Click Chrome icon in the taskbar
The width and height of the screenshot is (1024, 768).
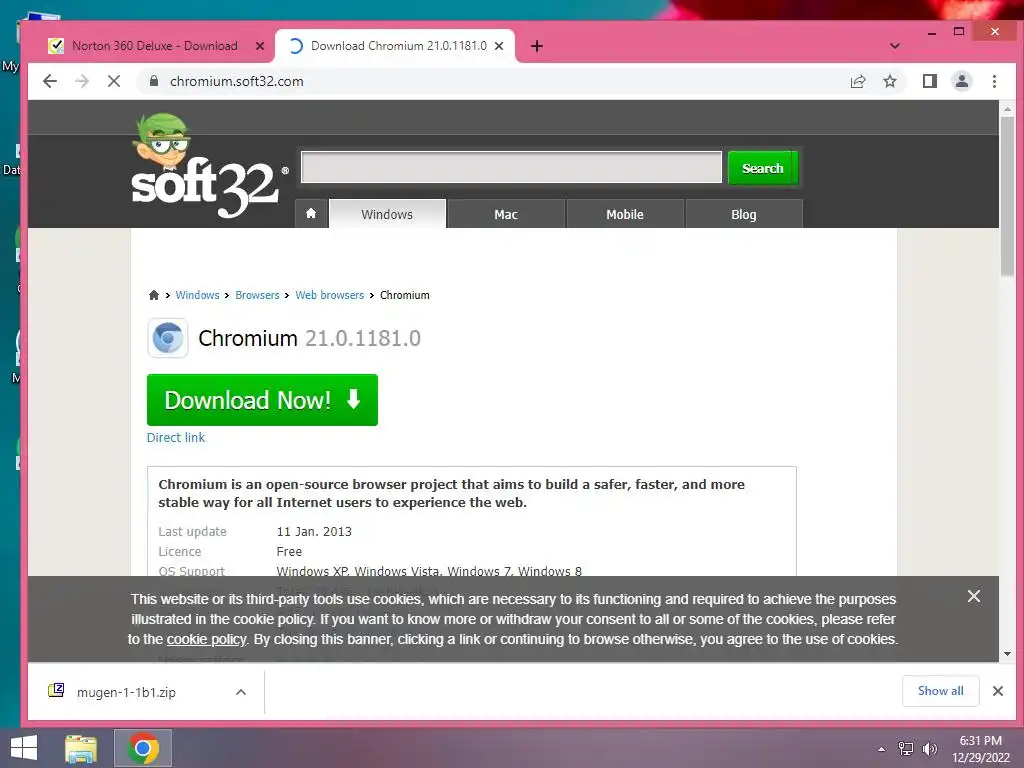click(x=143, y=748)
